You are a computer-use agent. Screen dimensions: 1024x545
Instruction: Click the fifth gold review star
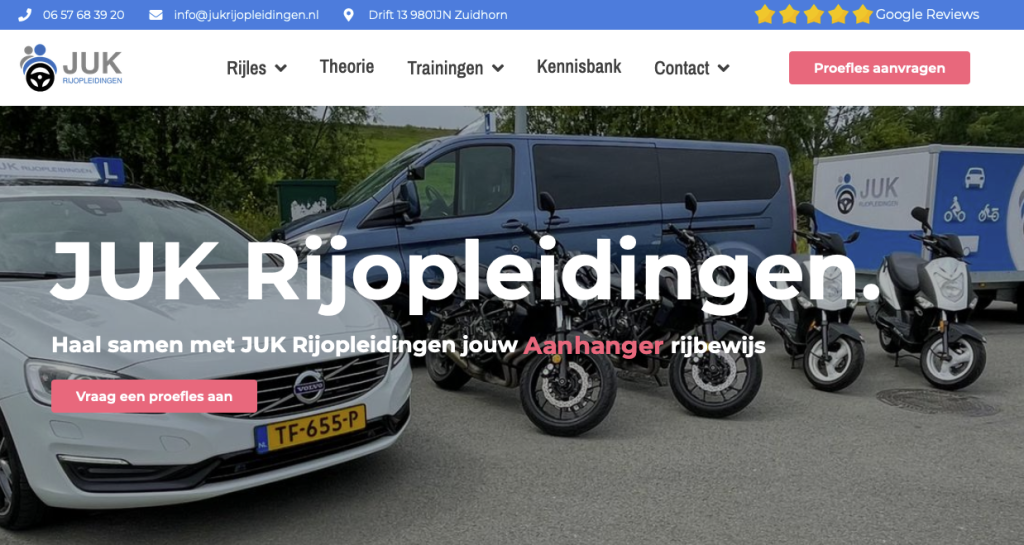click(x=862, y=14)
